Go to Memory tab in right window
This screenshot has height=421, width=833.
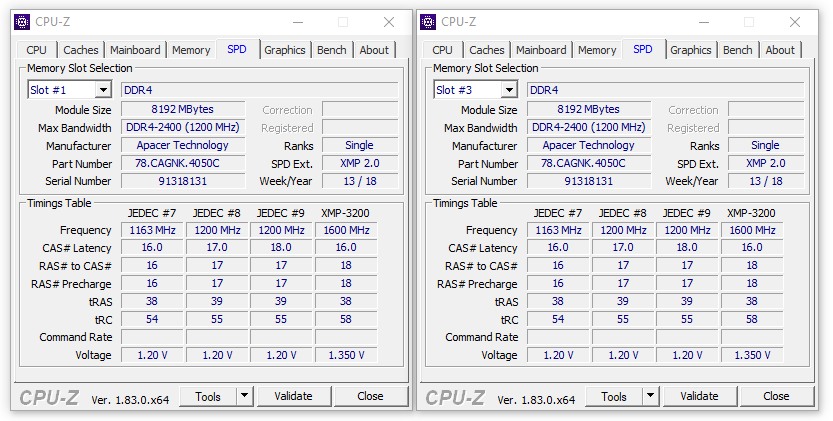coord(597,50)
